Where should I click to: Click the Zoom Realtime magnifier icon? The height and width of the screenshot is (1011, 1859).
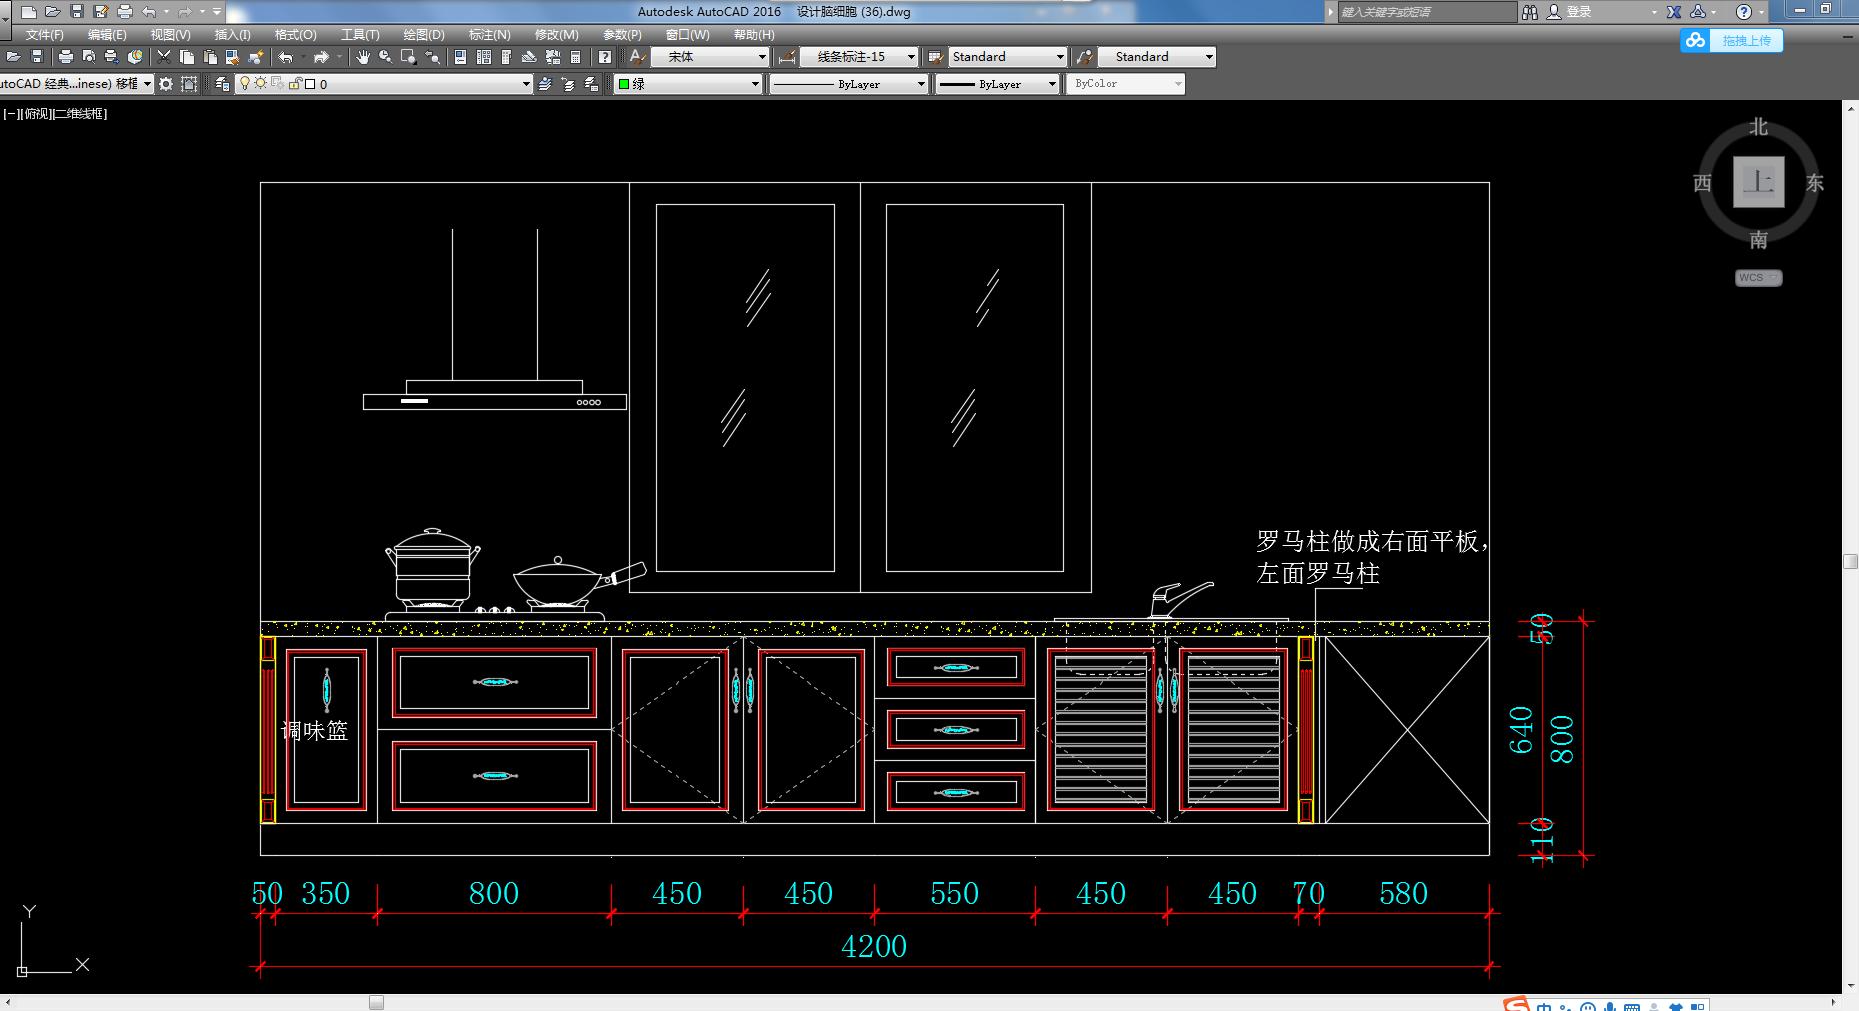click(x=385, y=57)
